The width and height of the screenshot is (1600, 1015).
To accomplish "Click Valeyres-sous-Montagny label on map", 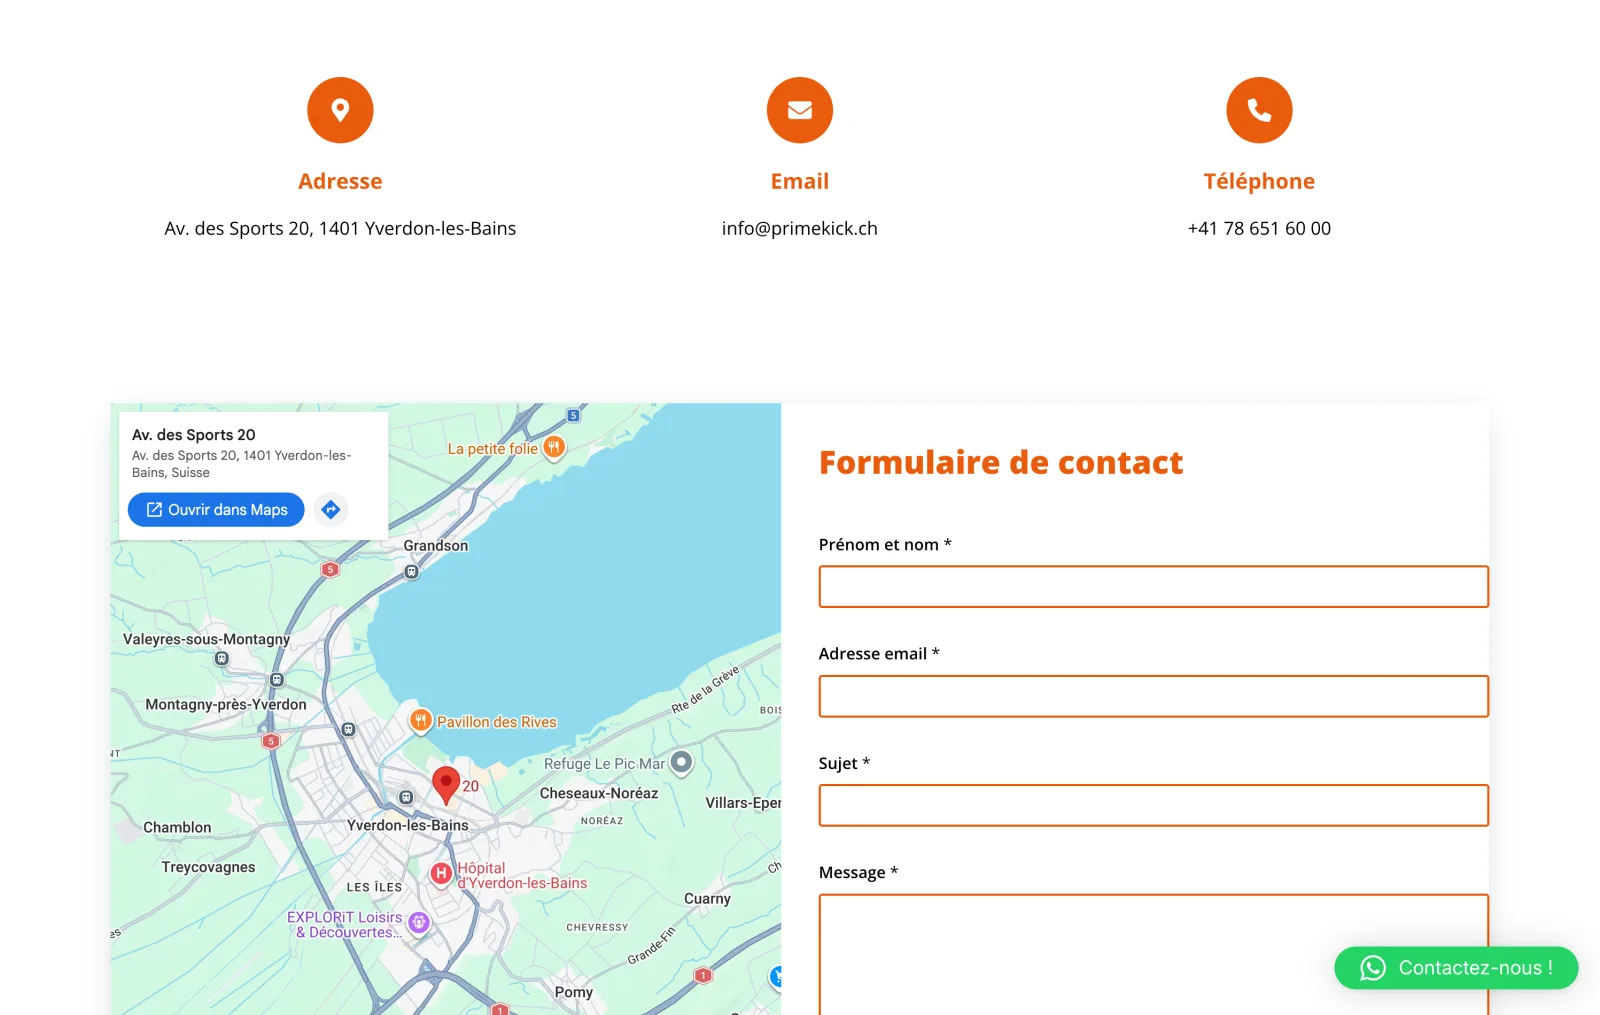I will coord(206,639).
